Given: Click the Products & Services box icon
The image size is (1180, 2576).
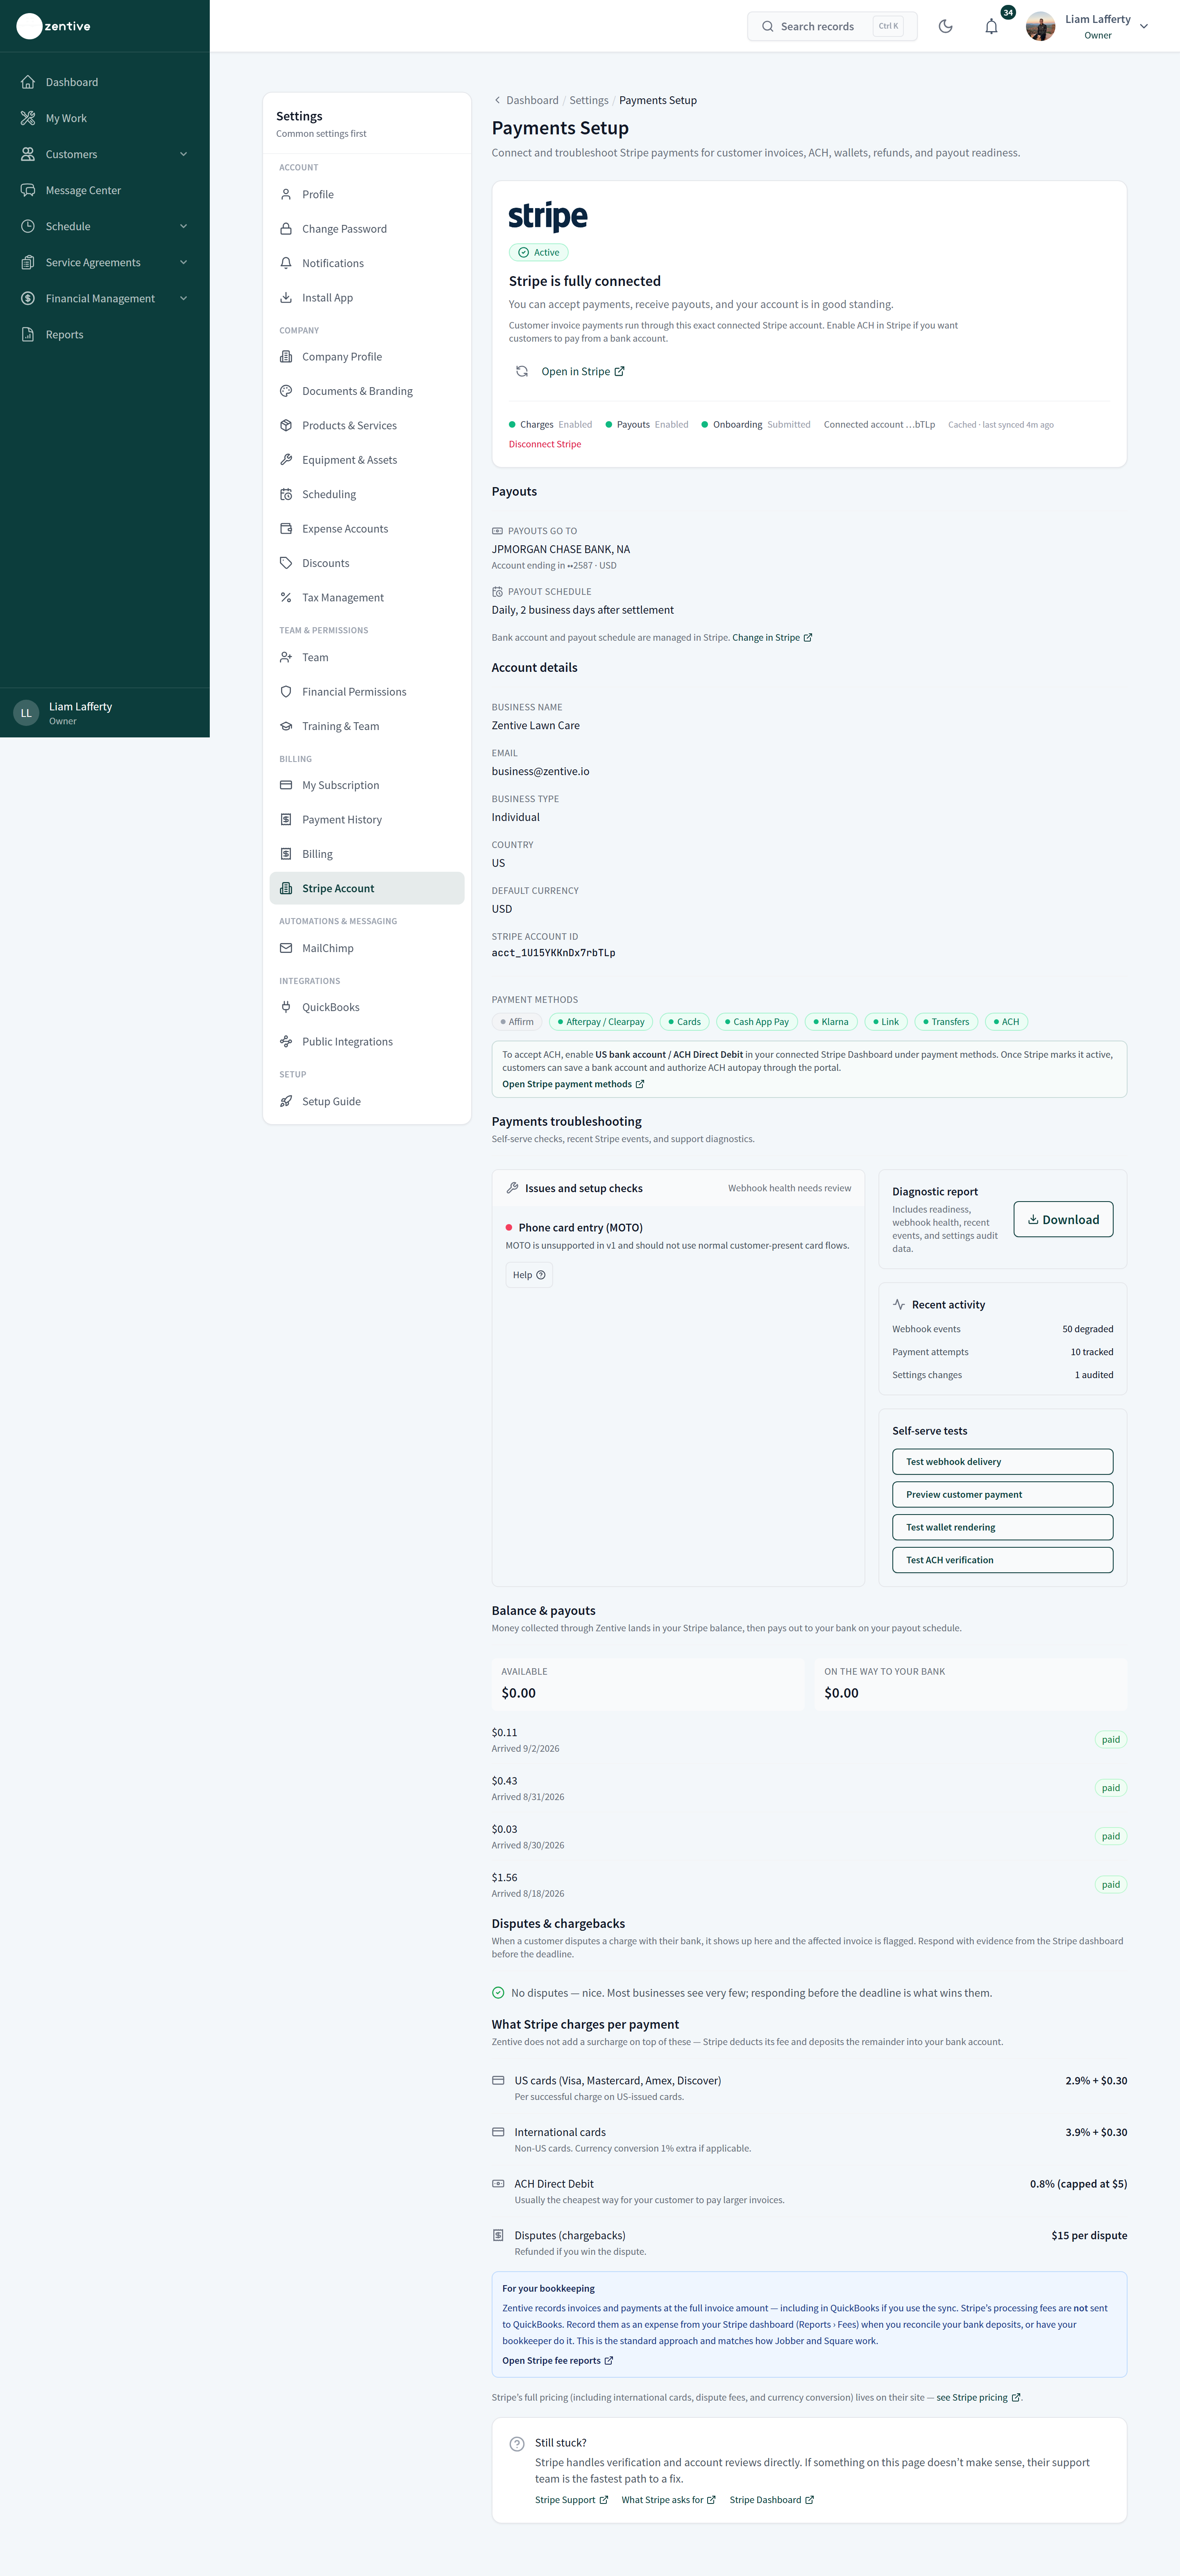Looking at the screenshot, I should pos(286,425).
